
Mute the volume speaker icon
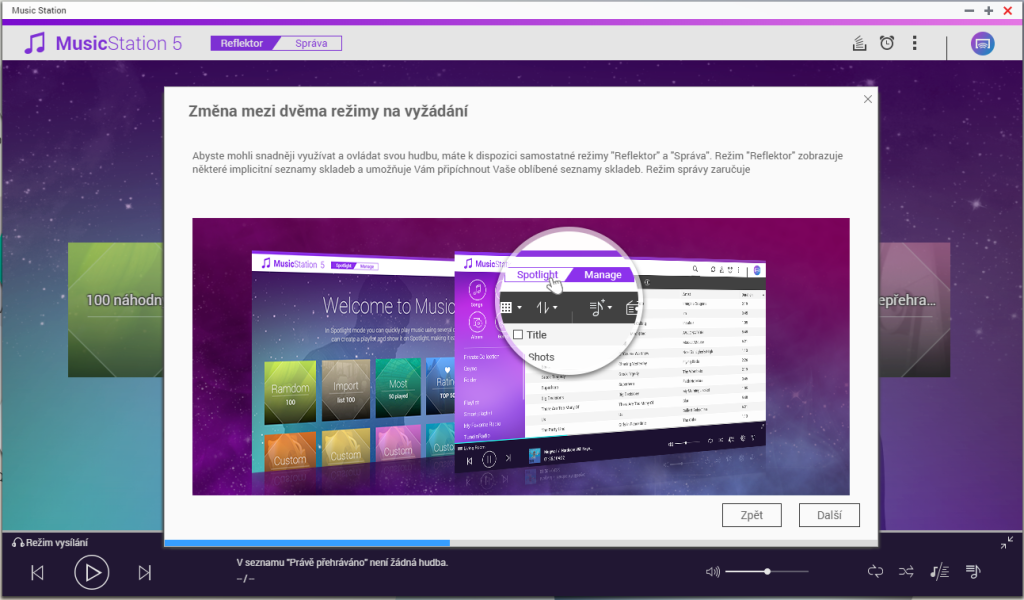click(712, 572)
